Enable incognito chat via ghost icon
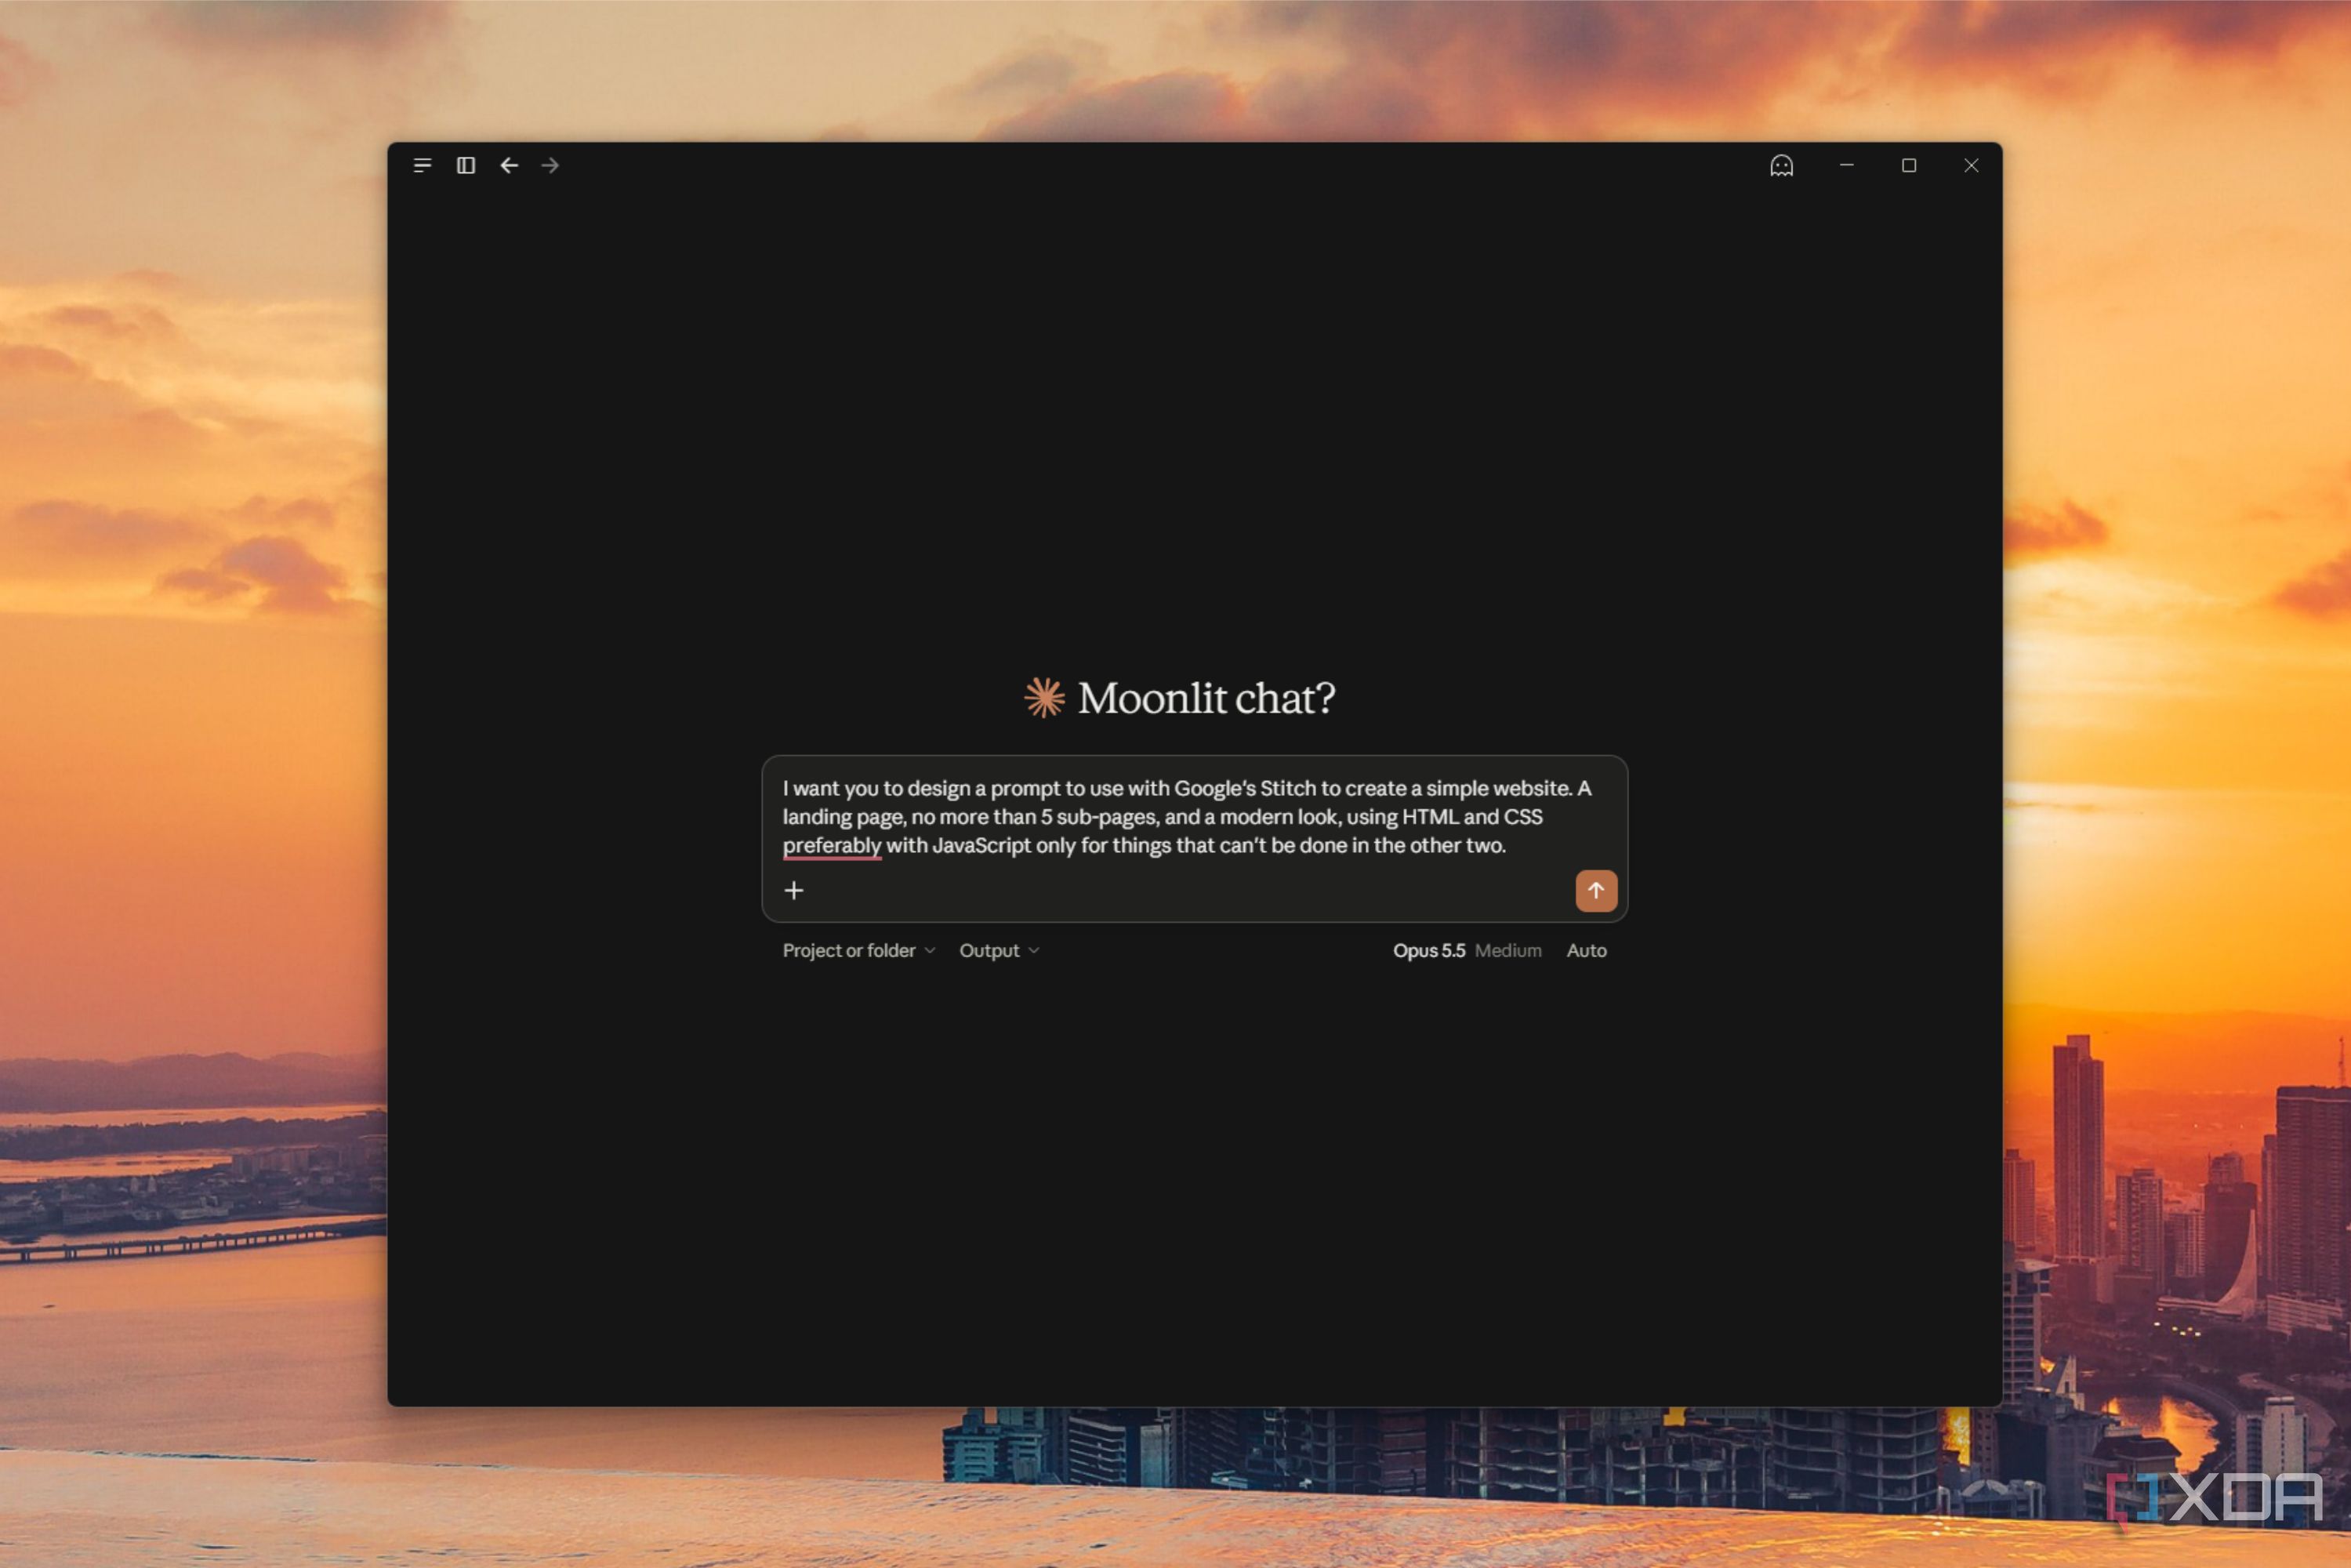 1781,165
